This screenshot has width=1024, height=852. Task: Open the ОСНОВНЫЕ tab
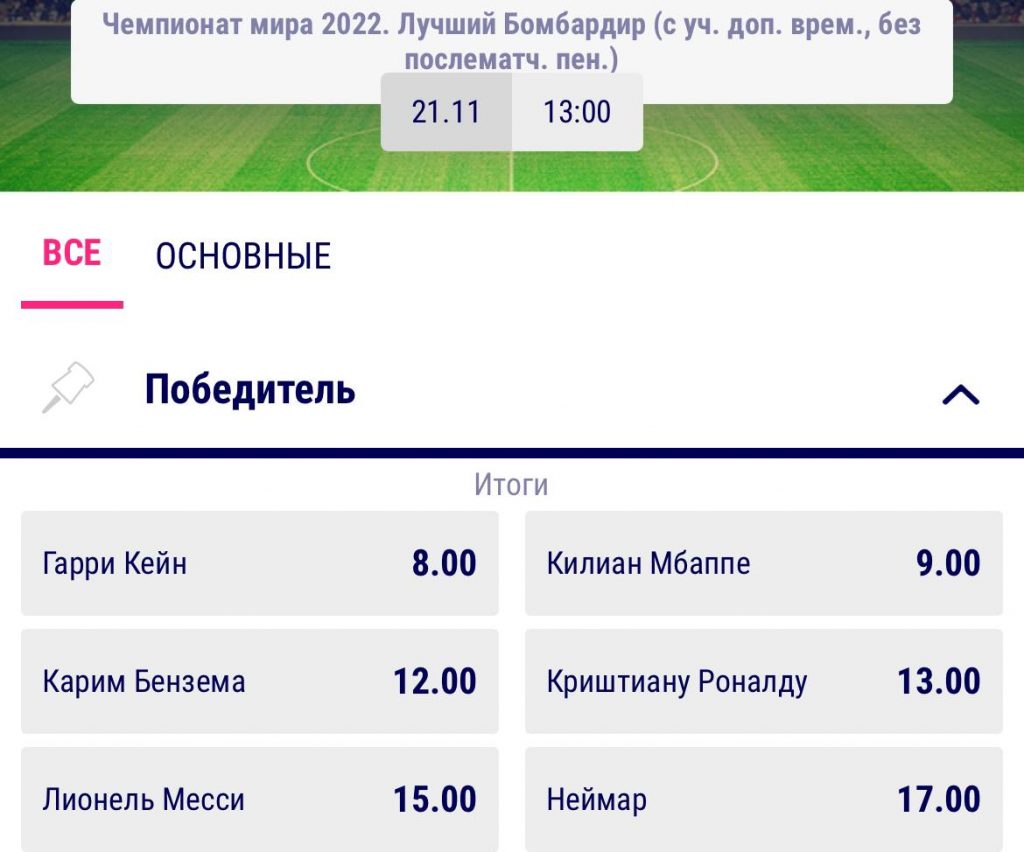pos(243,257)
